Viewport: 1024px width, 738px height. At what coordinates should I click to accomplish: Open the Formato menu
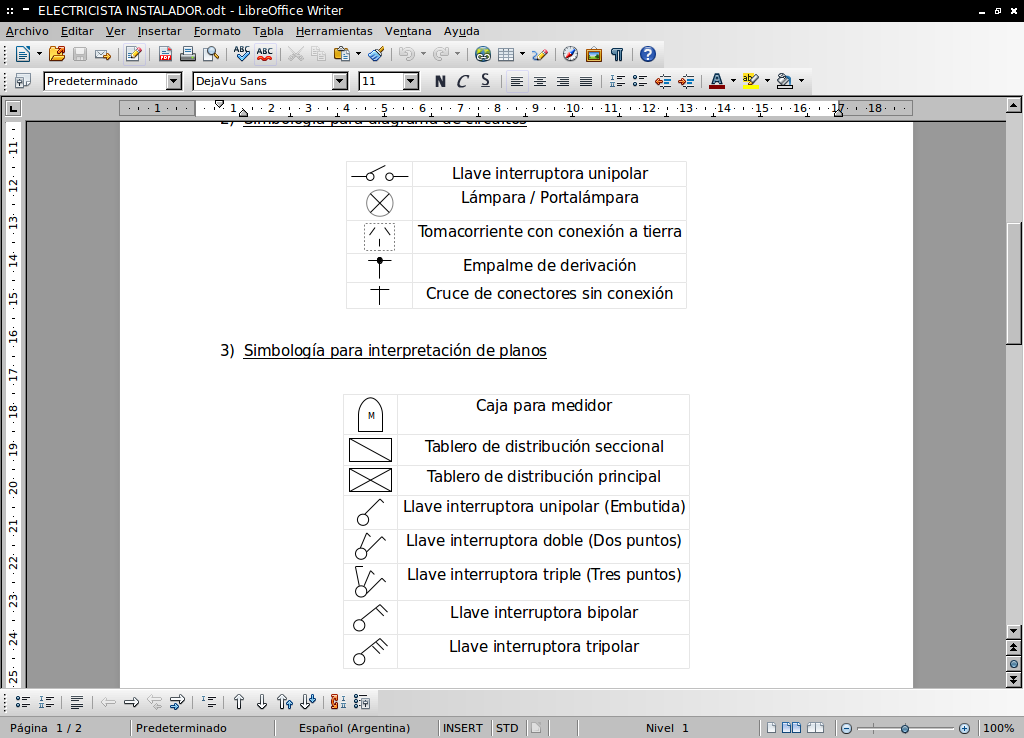point(217,31)
